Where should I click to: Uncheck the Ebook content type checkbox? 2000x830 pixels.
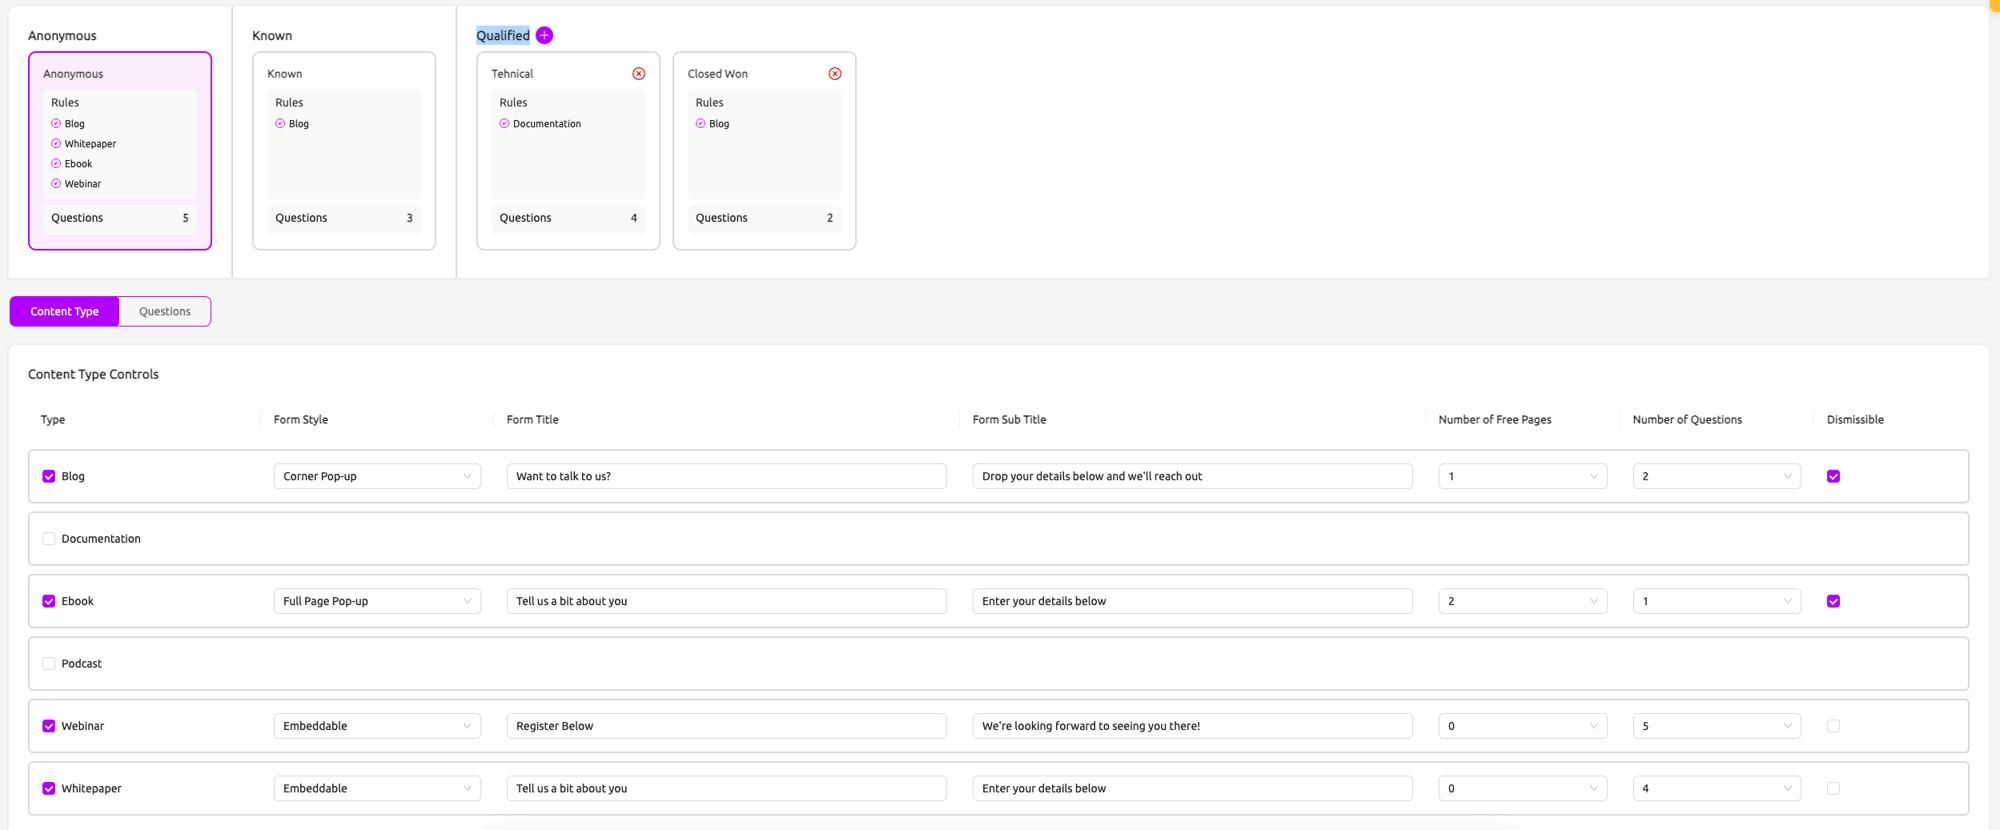[49, 601]
